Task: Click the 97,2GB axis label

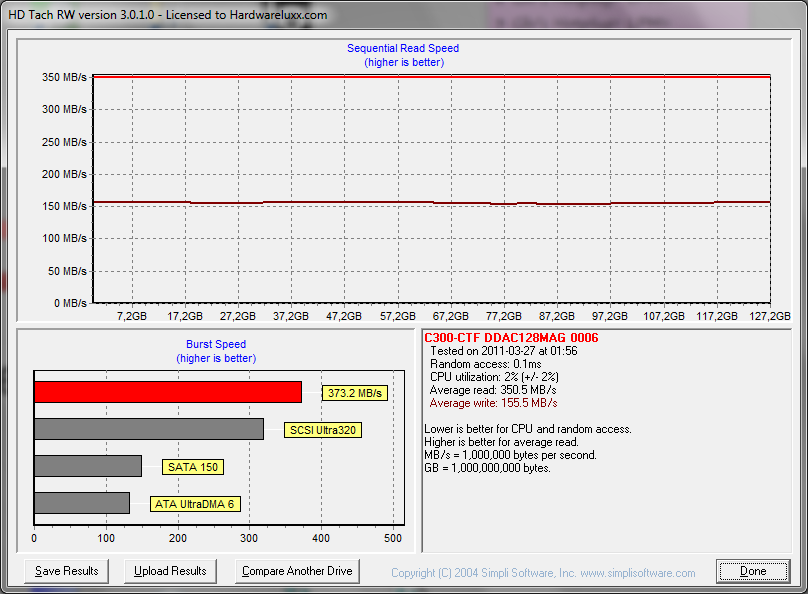Action: pyautogui.click(x=610, y=316)
